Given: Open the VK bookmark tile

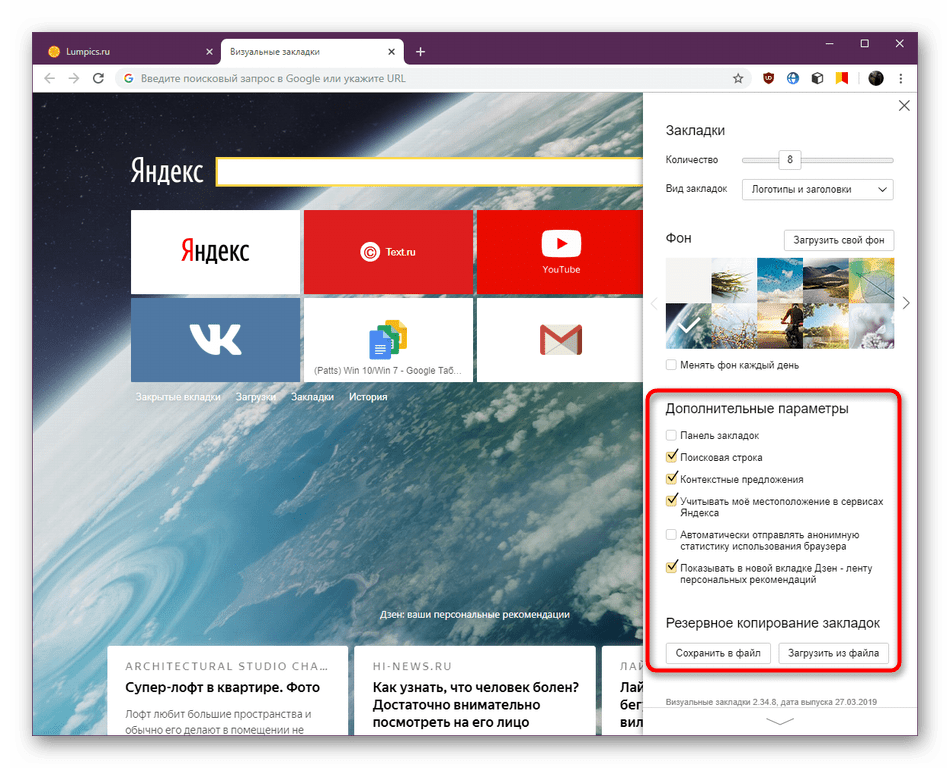Looking at the screenshot, I should (215, 340).
